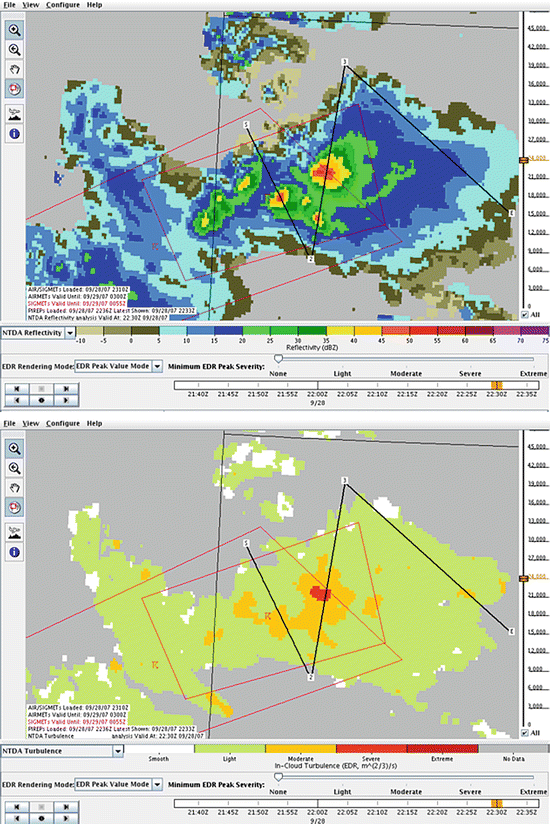Viewport: 550px width, 824px height.
Task: Open airplane-over-terrain cross-section tool in Reflectivity window
Action: coord(14,114)
